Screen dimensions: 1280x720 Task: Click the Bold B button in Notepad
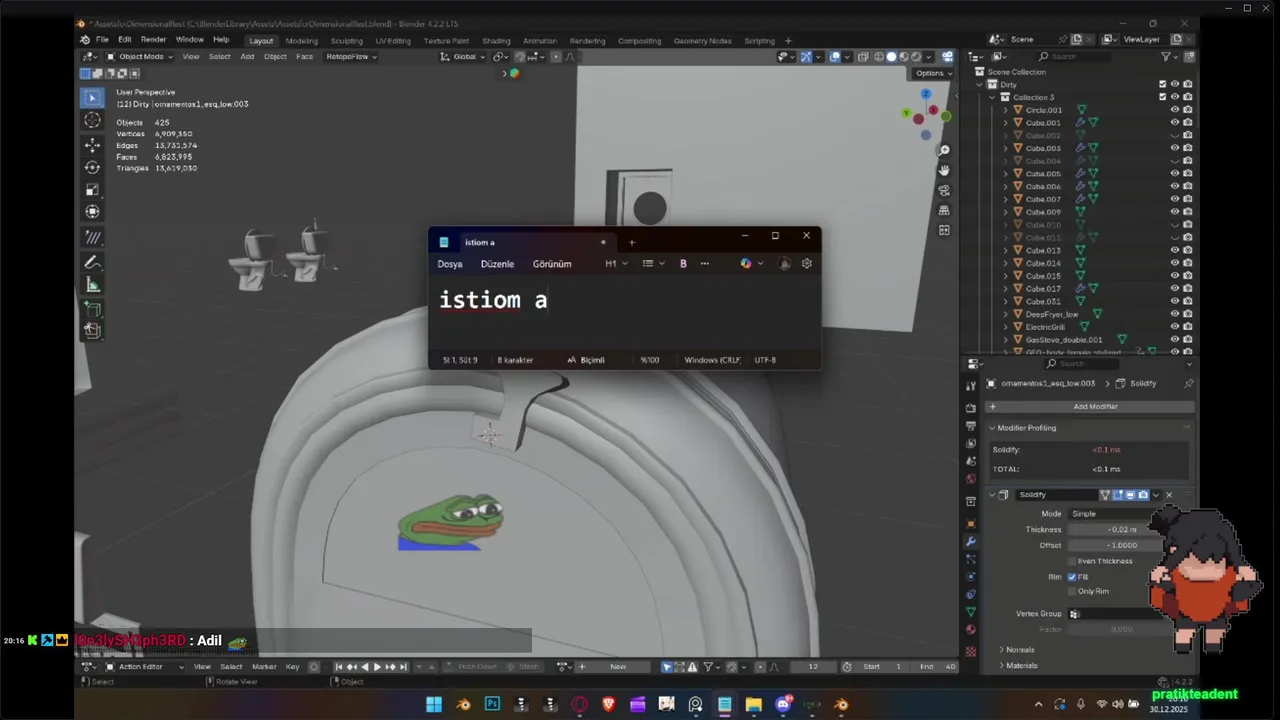coord(683,264)
